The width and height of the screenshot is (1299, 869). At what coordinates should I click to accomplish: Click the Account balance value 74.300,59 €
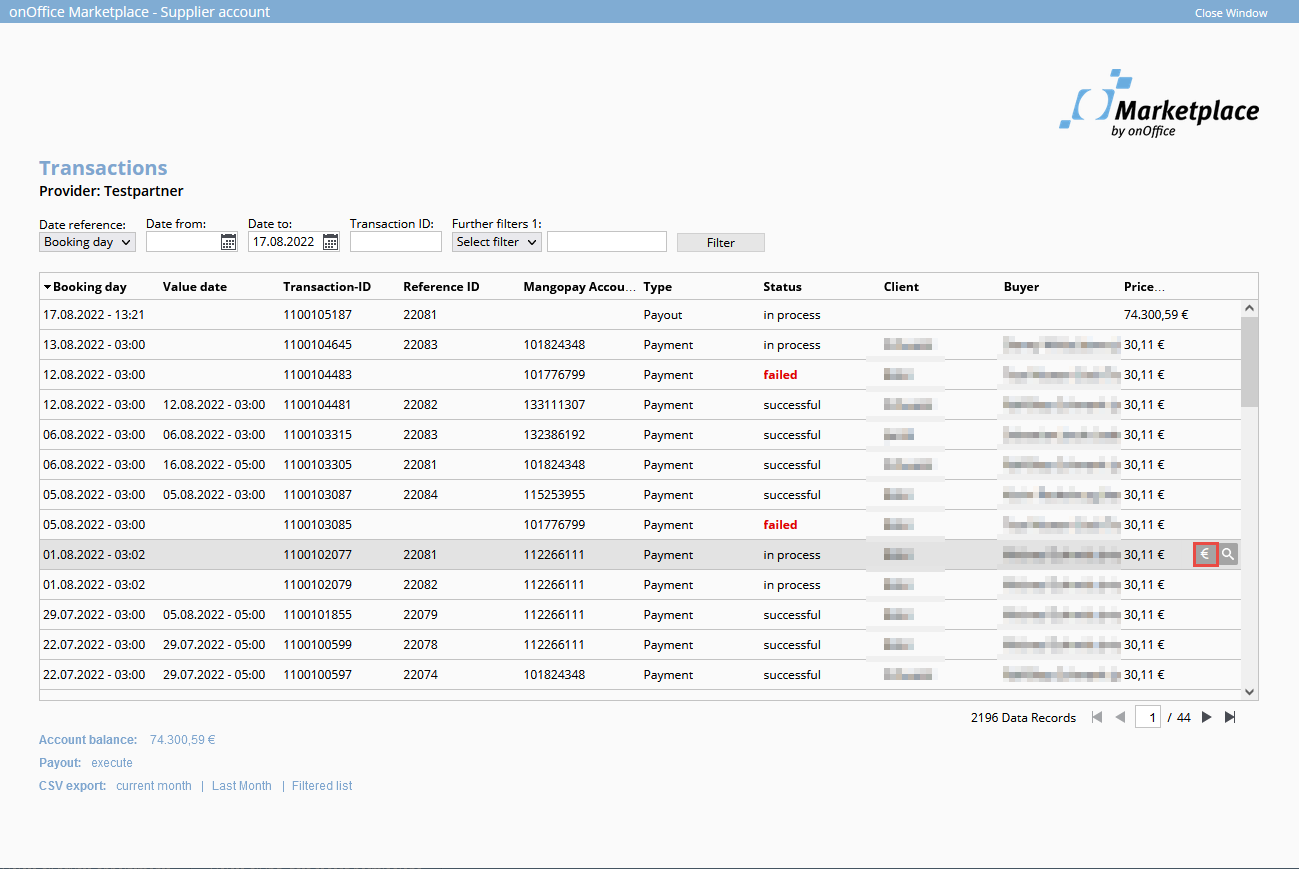coord(183,740)
